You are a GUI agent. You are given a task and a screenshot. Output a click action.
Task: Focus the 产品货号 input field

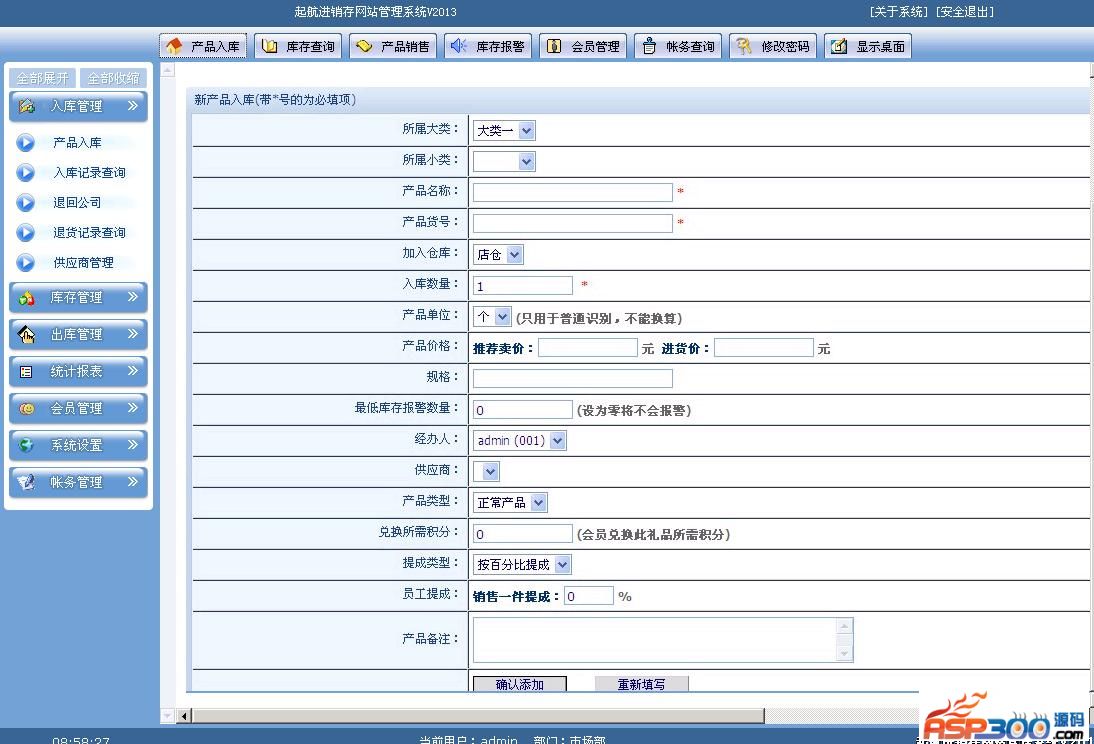pyautogui.click(x=573, y=223)
